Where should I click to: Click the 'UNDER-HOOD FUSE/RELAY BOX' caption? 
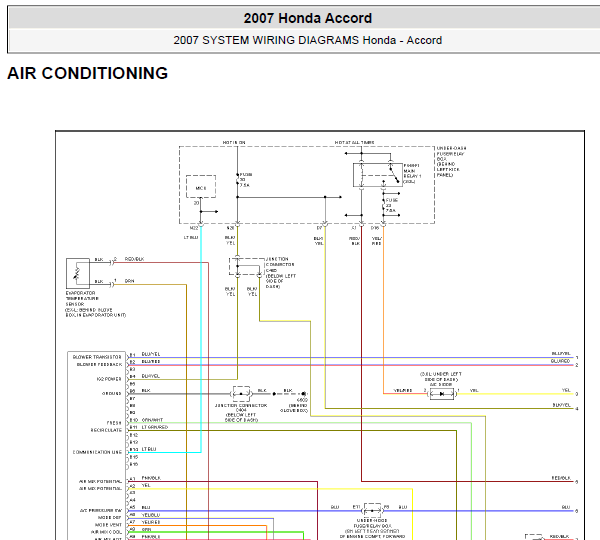pos(372,528)
